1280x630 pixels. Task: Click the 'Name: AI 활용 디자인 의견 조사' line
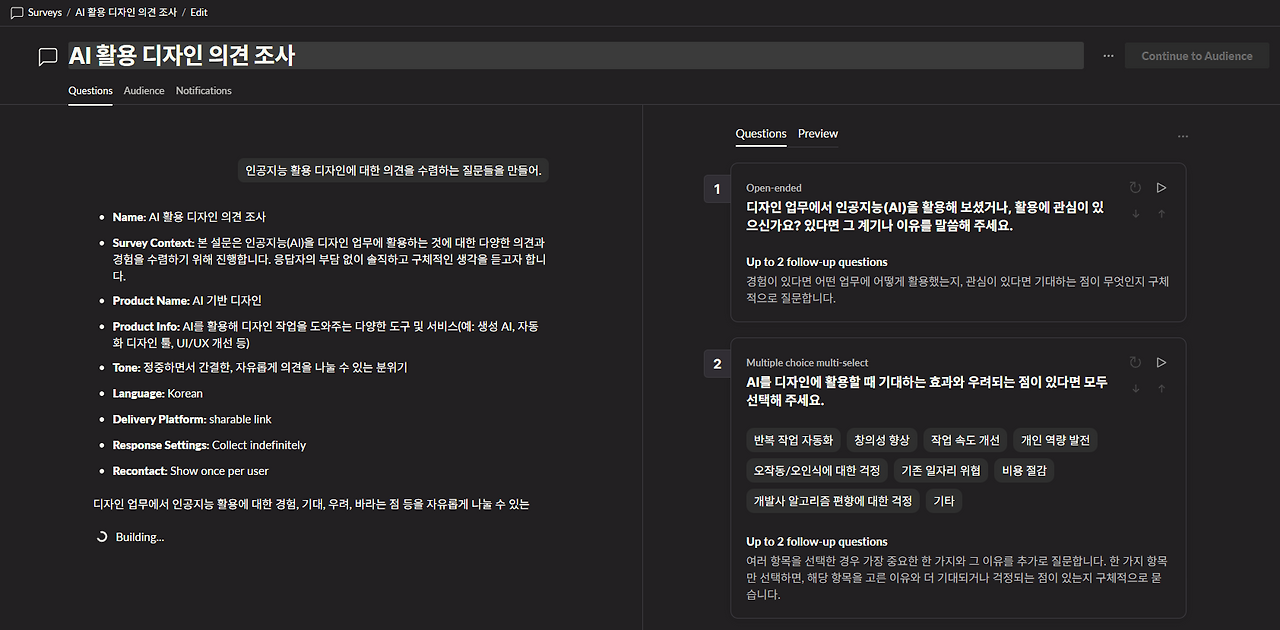[189, 217]
